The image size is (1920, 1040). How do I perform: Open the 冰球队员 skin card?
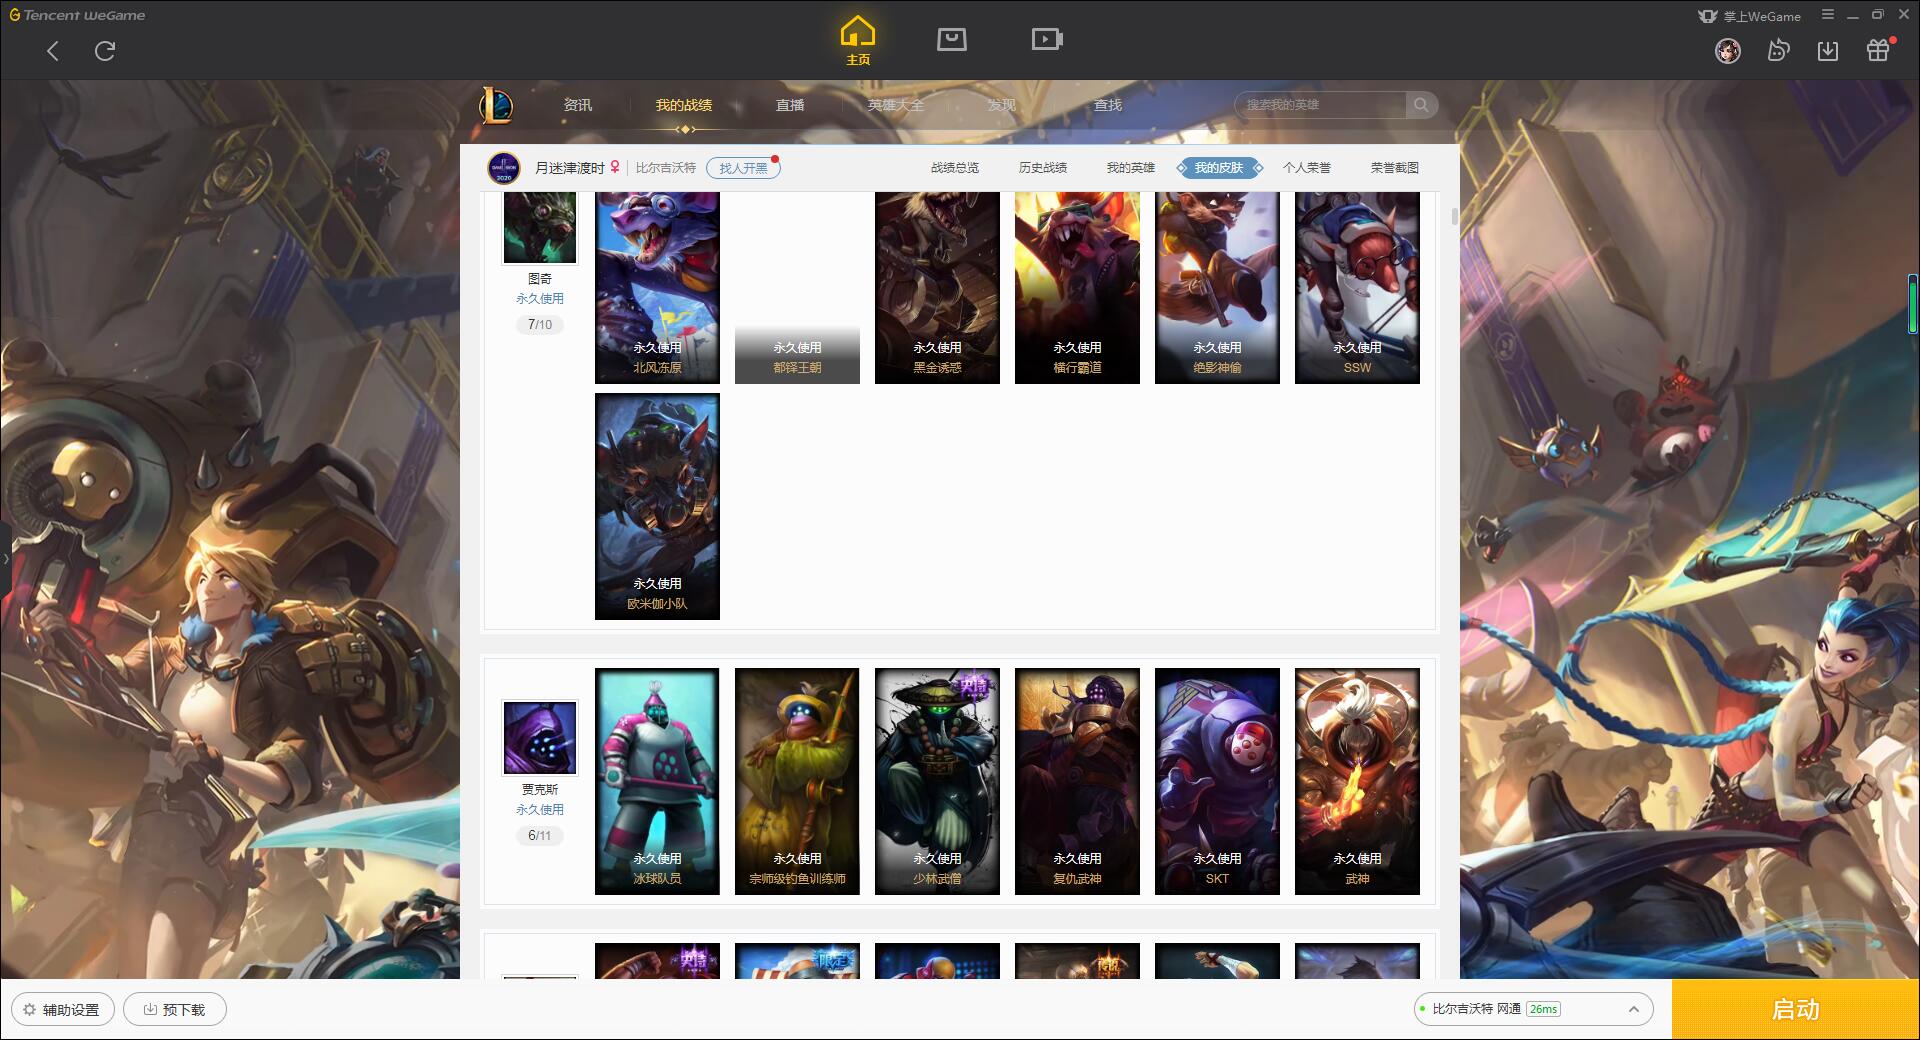coord(657,781)
